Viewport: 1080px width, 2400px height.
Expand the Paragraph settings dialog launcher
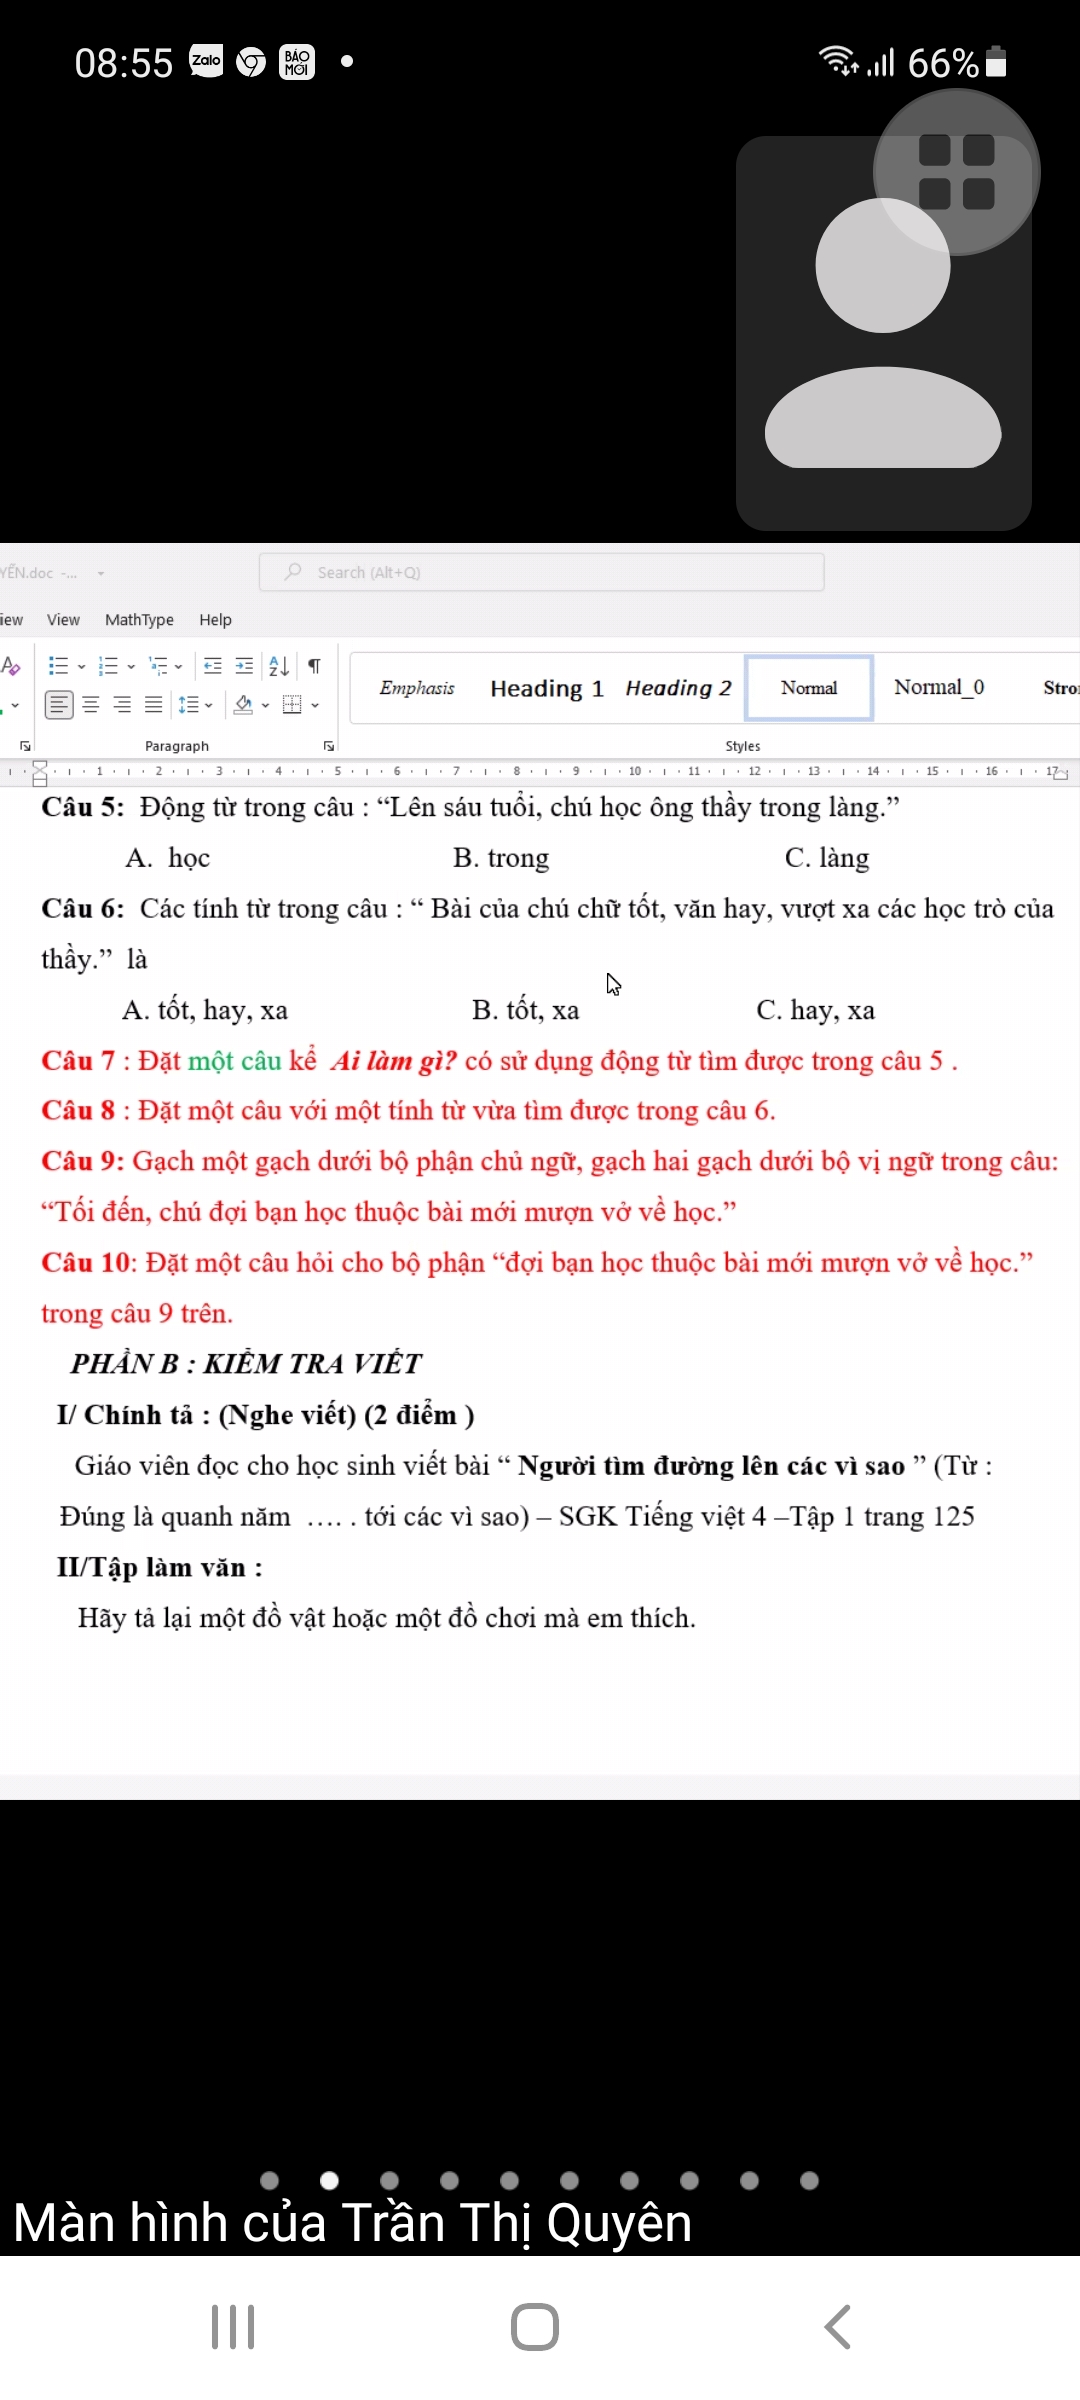(328, 746)
